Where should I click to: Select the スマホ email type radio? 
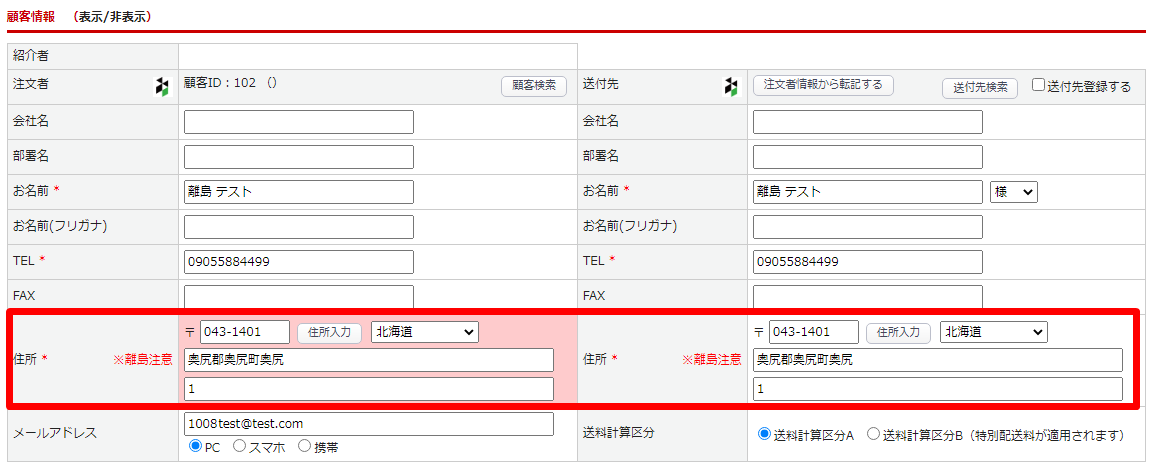click(240, 447)
